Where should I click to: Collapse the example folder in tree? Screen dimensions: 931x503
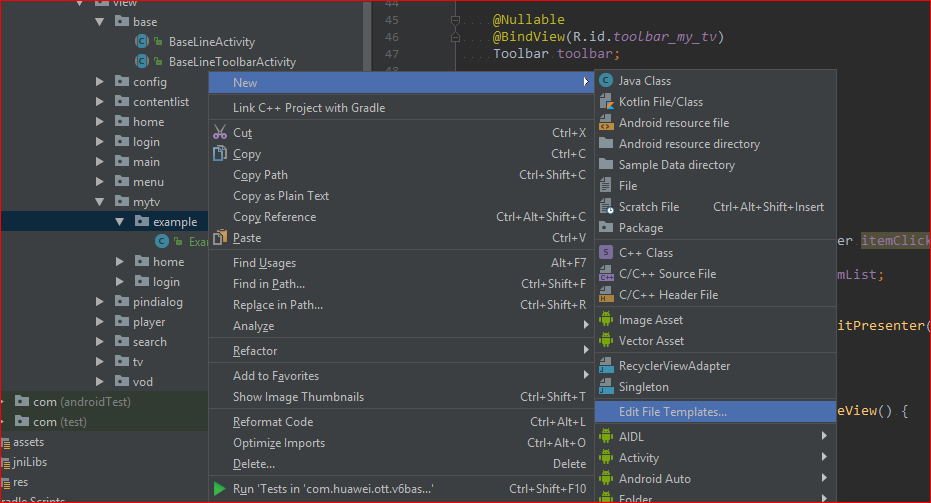[119, 222]
